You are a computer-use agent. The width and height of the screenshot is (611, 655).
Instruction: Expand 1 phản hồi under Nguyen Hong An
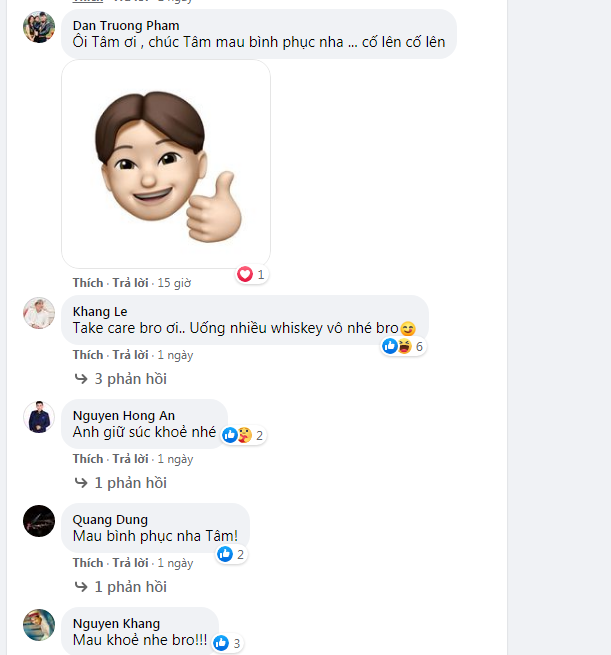pyautogui.click(x=121, y=483)
